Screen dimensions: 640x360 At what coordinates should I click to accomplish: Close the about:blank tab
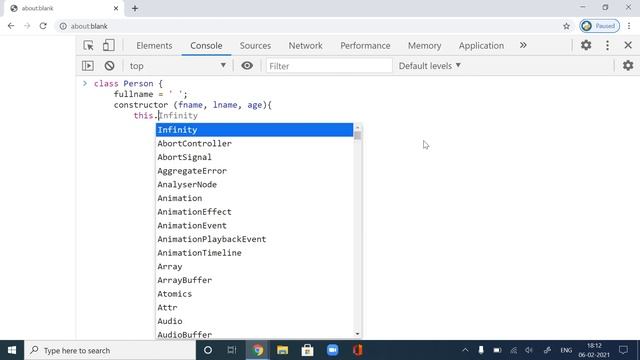coord(116,8)
